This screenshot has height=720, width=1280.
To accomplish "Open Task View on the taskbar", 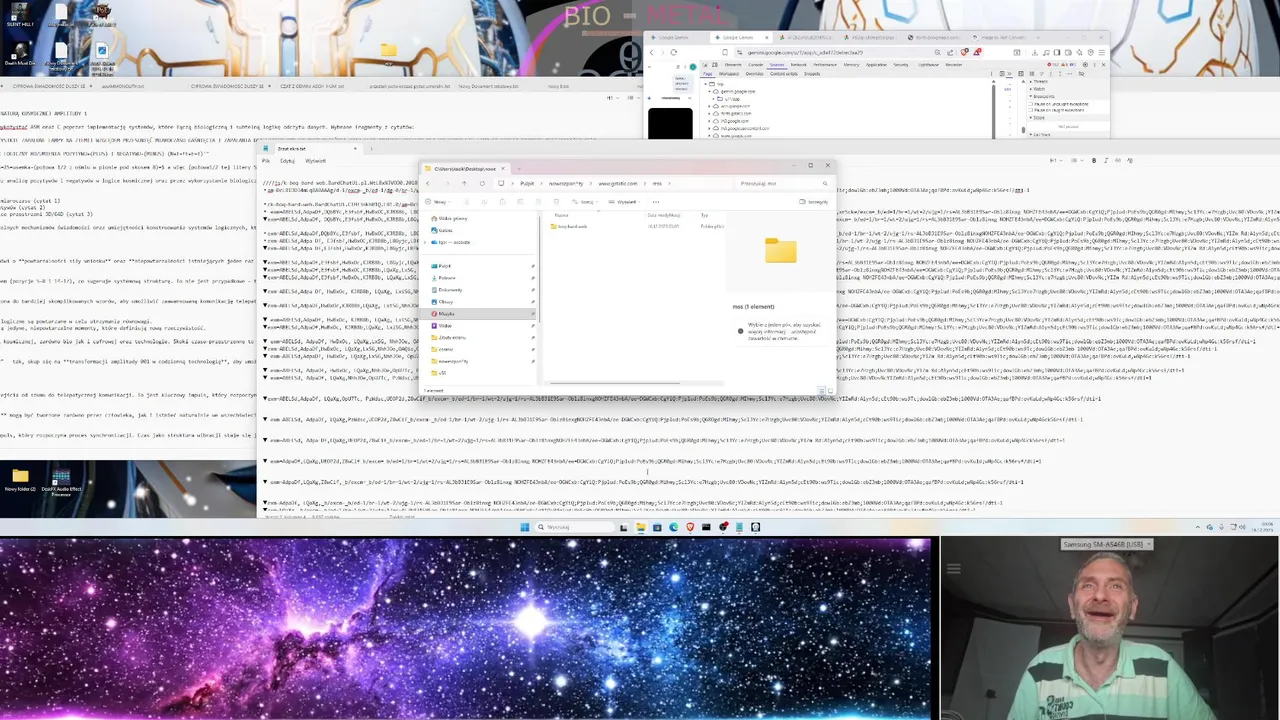I will point(624,527).
